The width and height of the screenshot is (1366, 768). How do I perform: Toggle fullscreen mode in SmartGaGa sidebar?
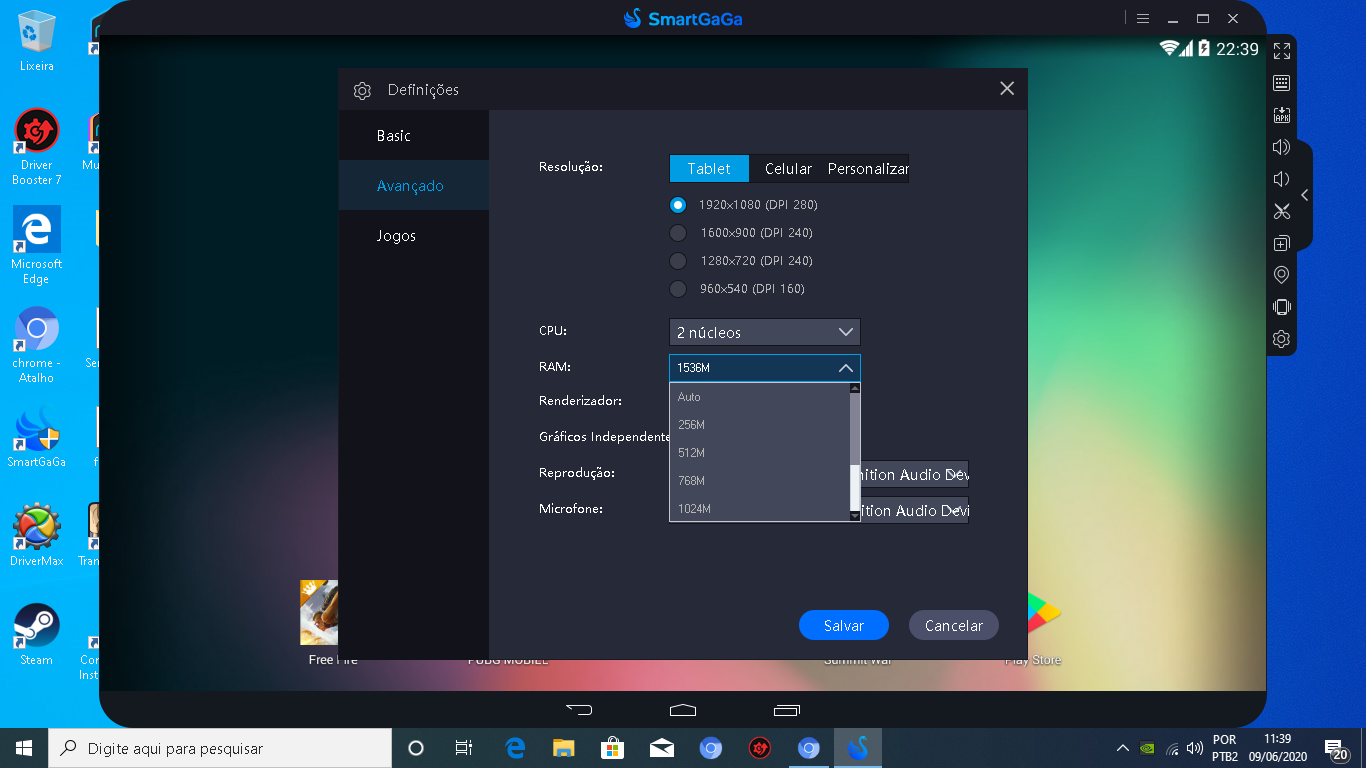[x=1281, y=51]
